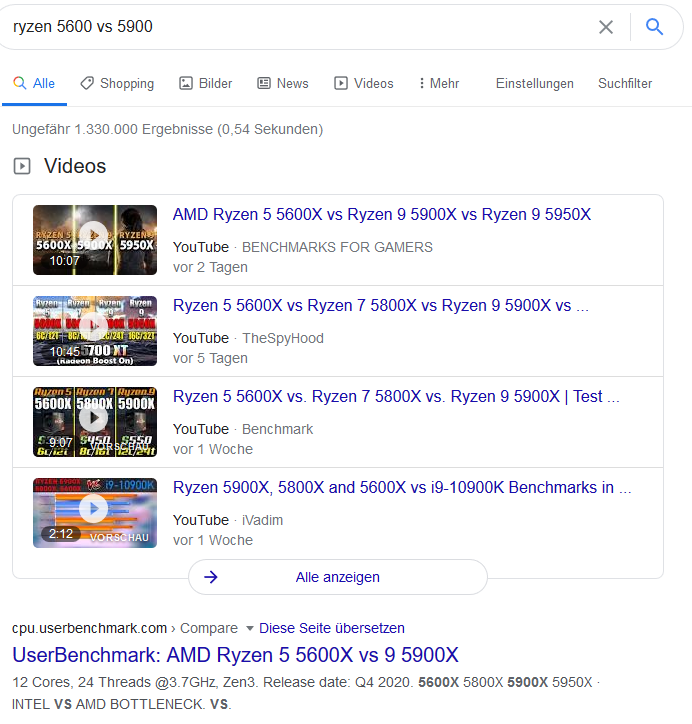The image size is (692, 724).
Task: Click Diese Seite übersetzen link
Action: coord(331,628)
